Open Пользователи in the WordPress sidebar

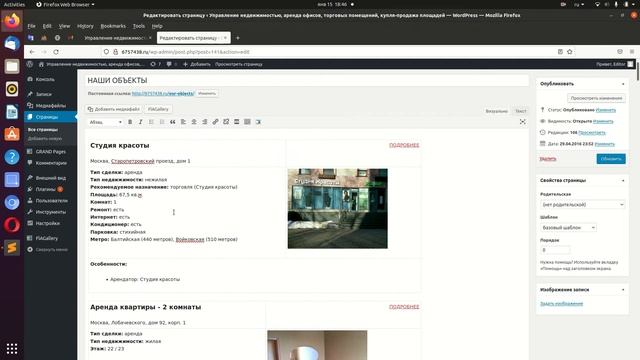click(x=52, y=201)
